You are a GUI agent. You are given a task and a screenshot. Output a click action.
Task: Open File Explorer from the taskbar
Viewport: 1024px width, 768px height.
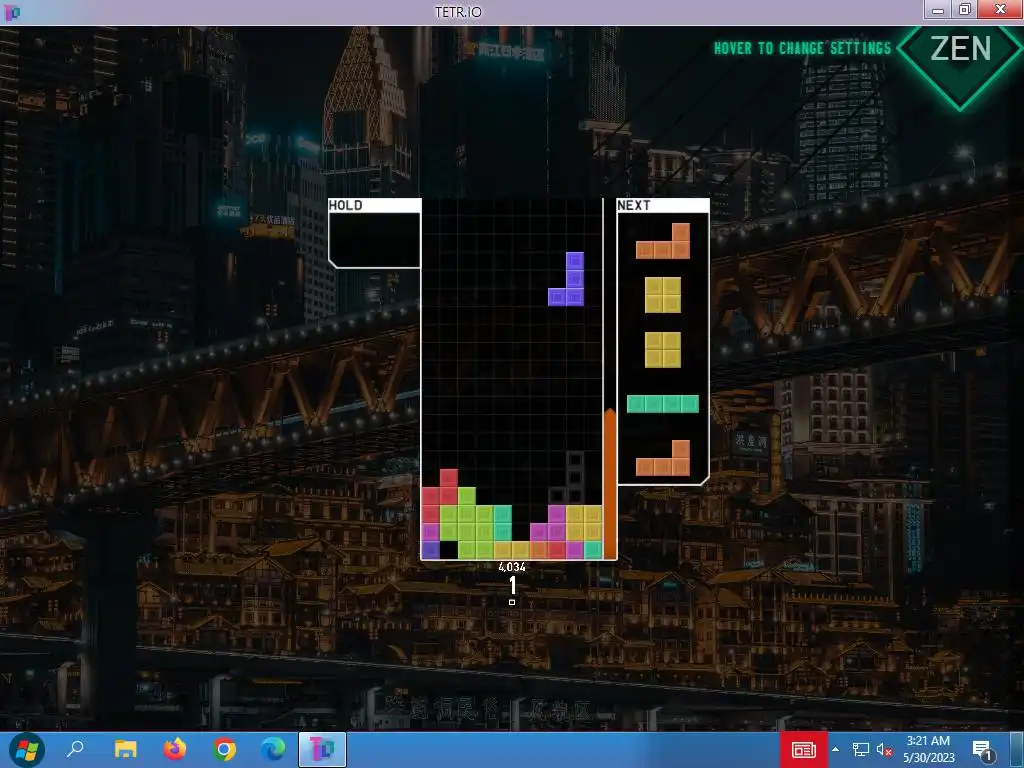(125, 749)
